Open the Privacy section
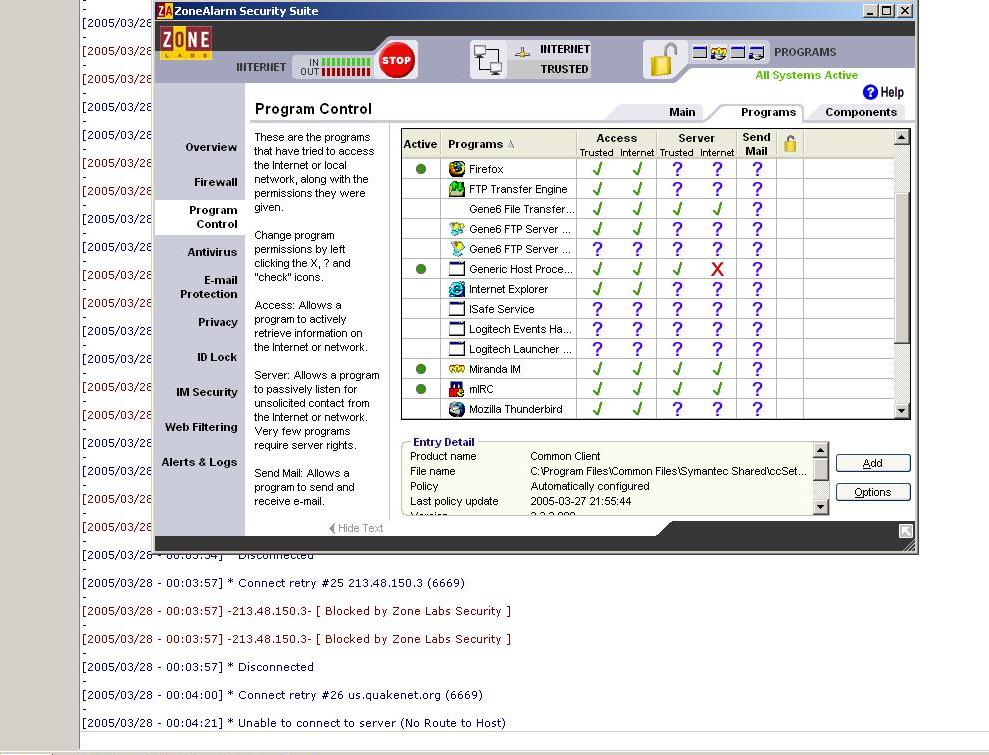Screen dimensions: 989x755 [x=218, y=322]
